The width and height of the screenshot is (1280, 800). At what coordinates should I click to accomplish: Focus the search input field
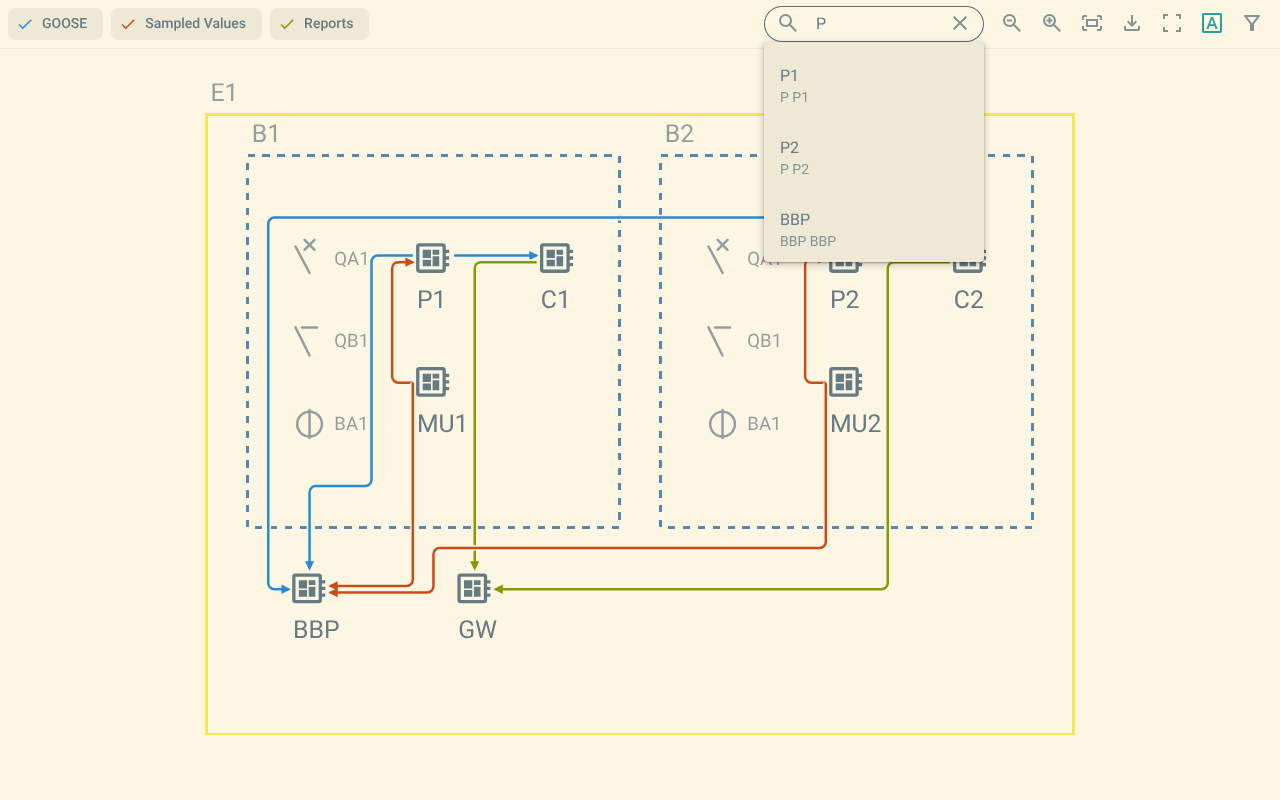[x=874, y=23]
